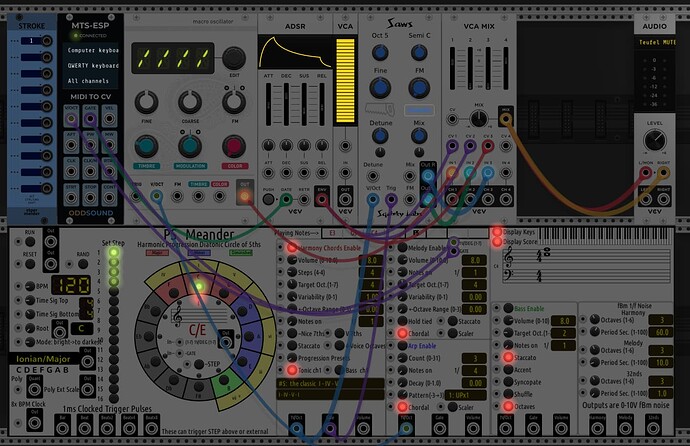The height and width of the screenshot is (446, 690).
Task: Adjust the ADSR ATT slider
Action: pyautogui.click(x=268, y=104)
